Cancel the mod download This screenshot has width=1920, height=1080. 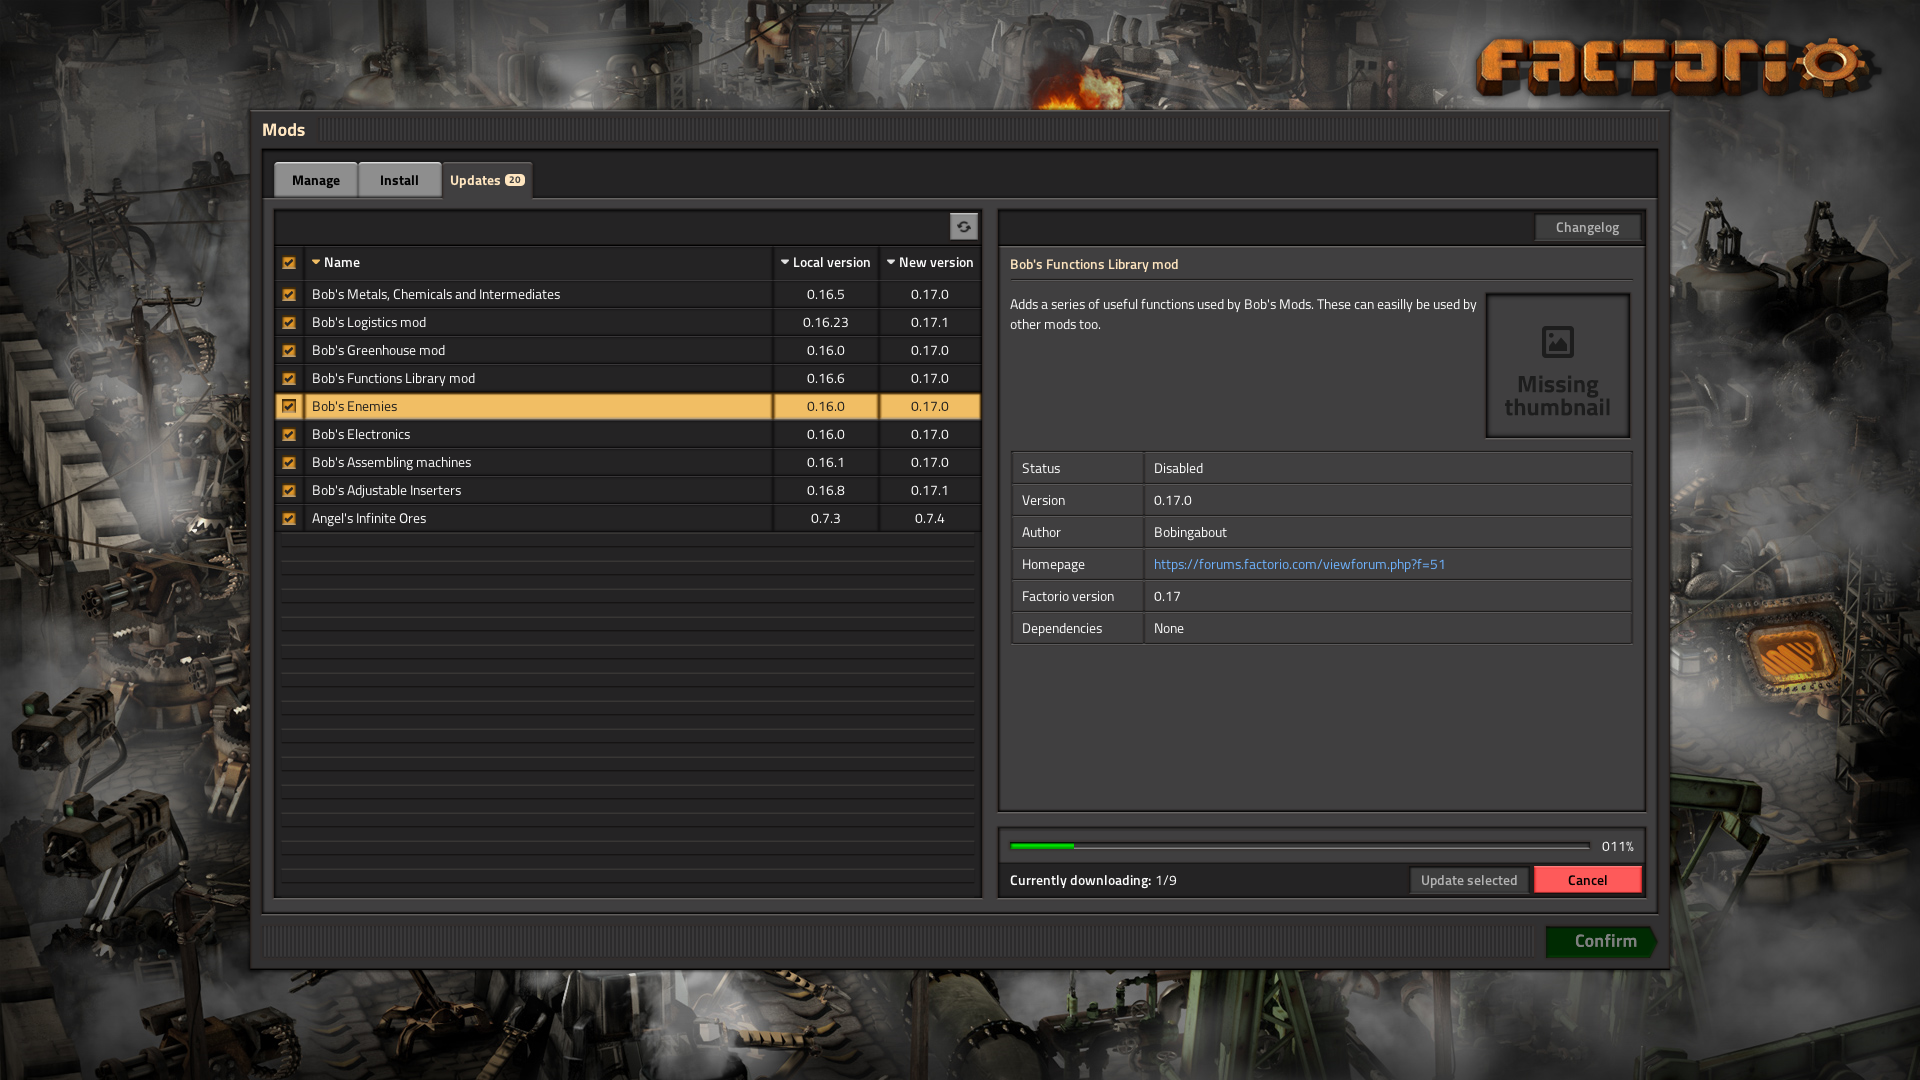pyautogui.click(x=1587, y=880)
